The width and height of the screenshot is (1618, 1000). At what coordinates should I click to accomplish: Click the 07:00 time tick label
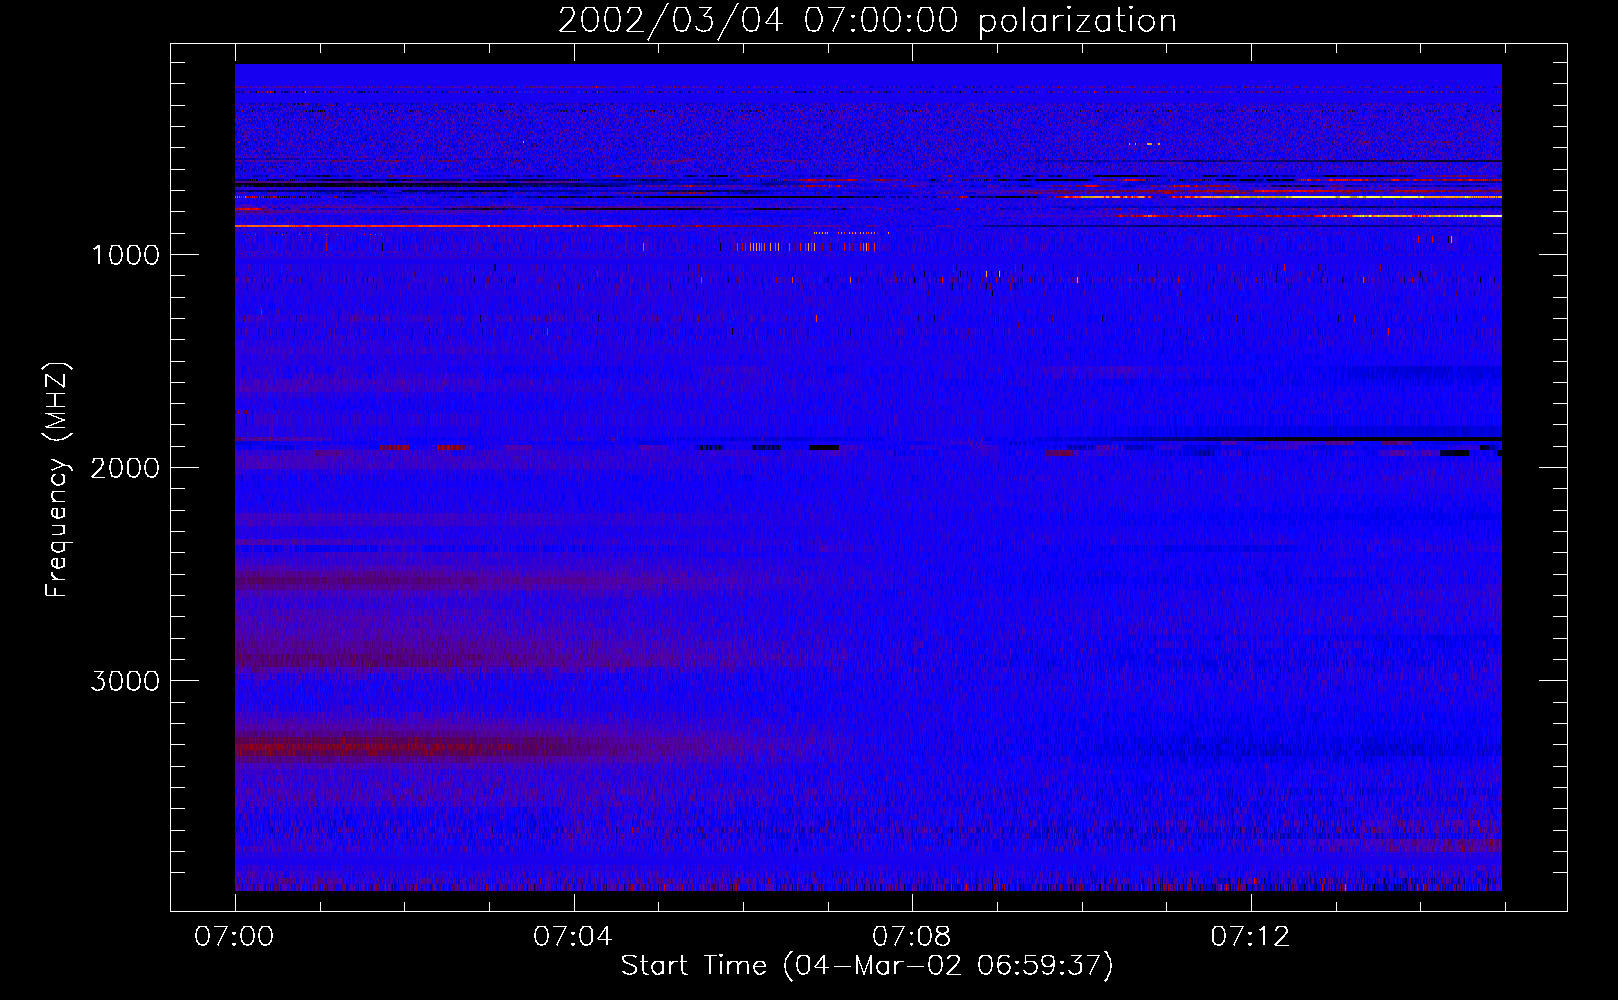point(234,937)
